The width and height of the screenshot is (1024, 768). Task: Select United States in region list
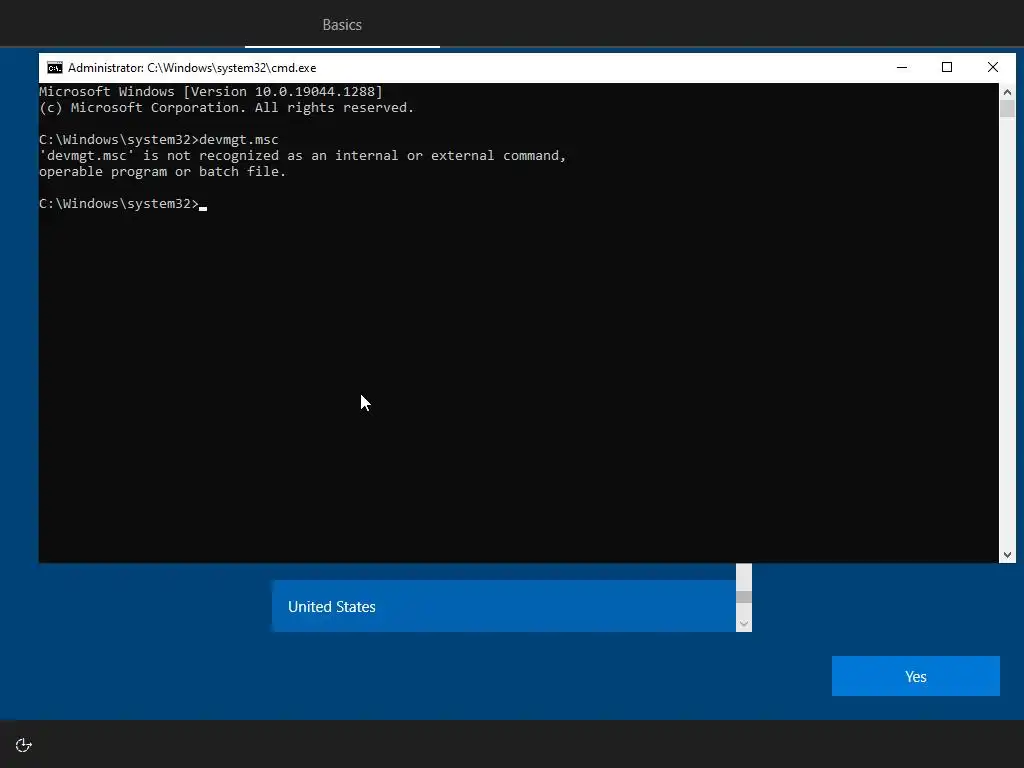[x=504, y=606]
